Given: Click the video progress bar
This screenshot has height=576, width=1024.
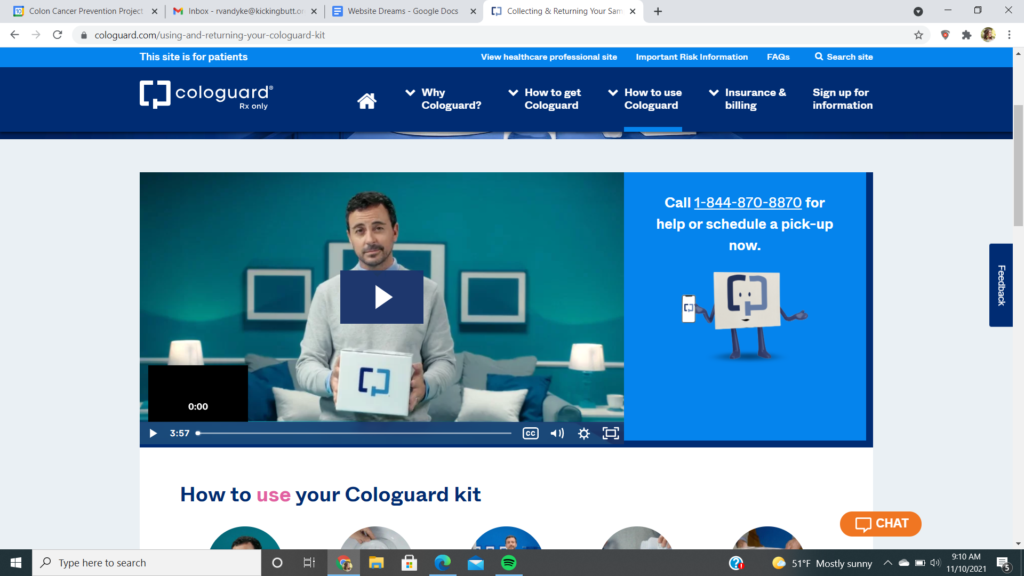Looking at the screenshot, I should point(354,433).
